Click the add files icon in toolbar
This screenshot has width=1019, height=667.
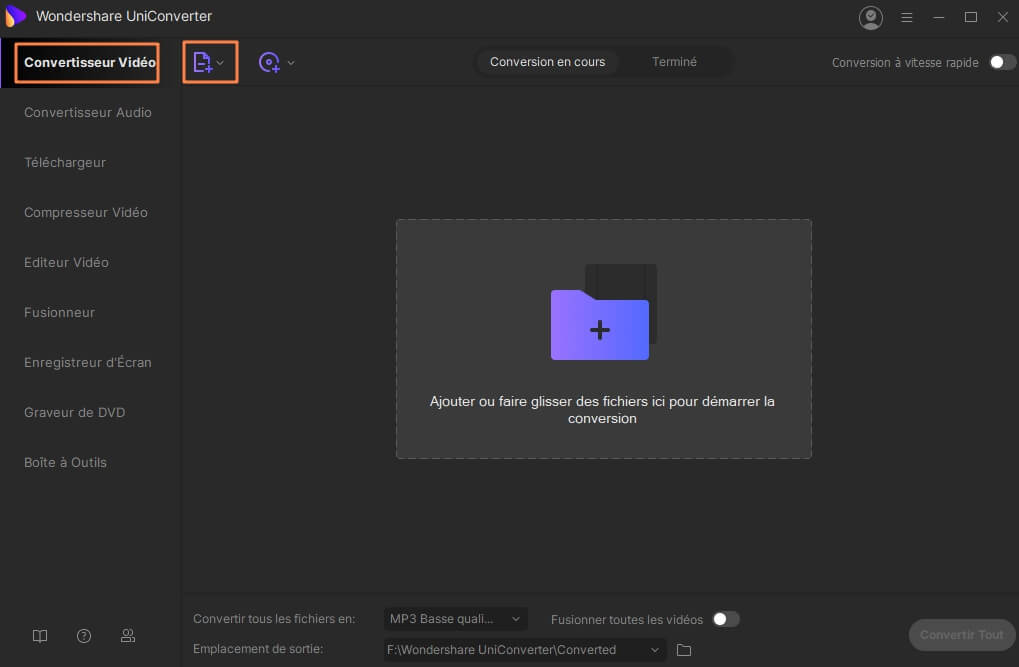click(x=203, y=62)
